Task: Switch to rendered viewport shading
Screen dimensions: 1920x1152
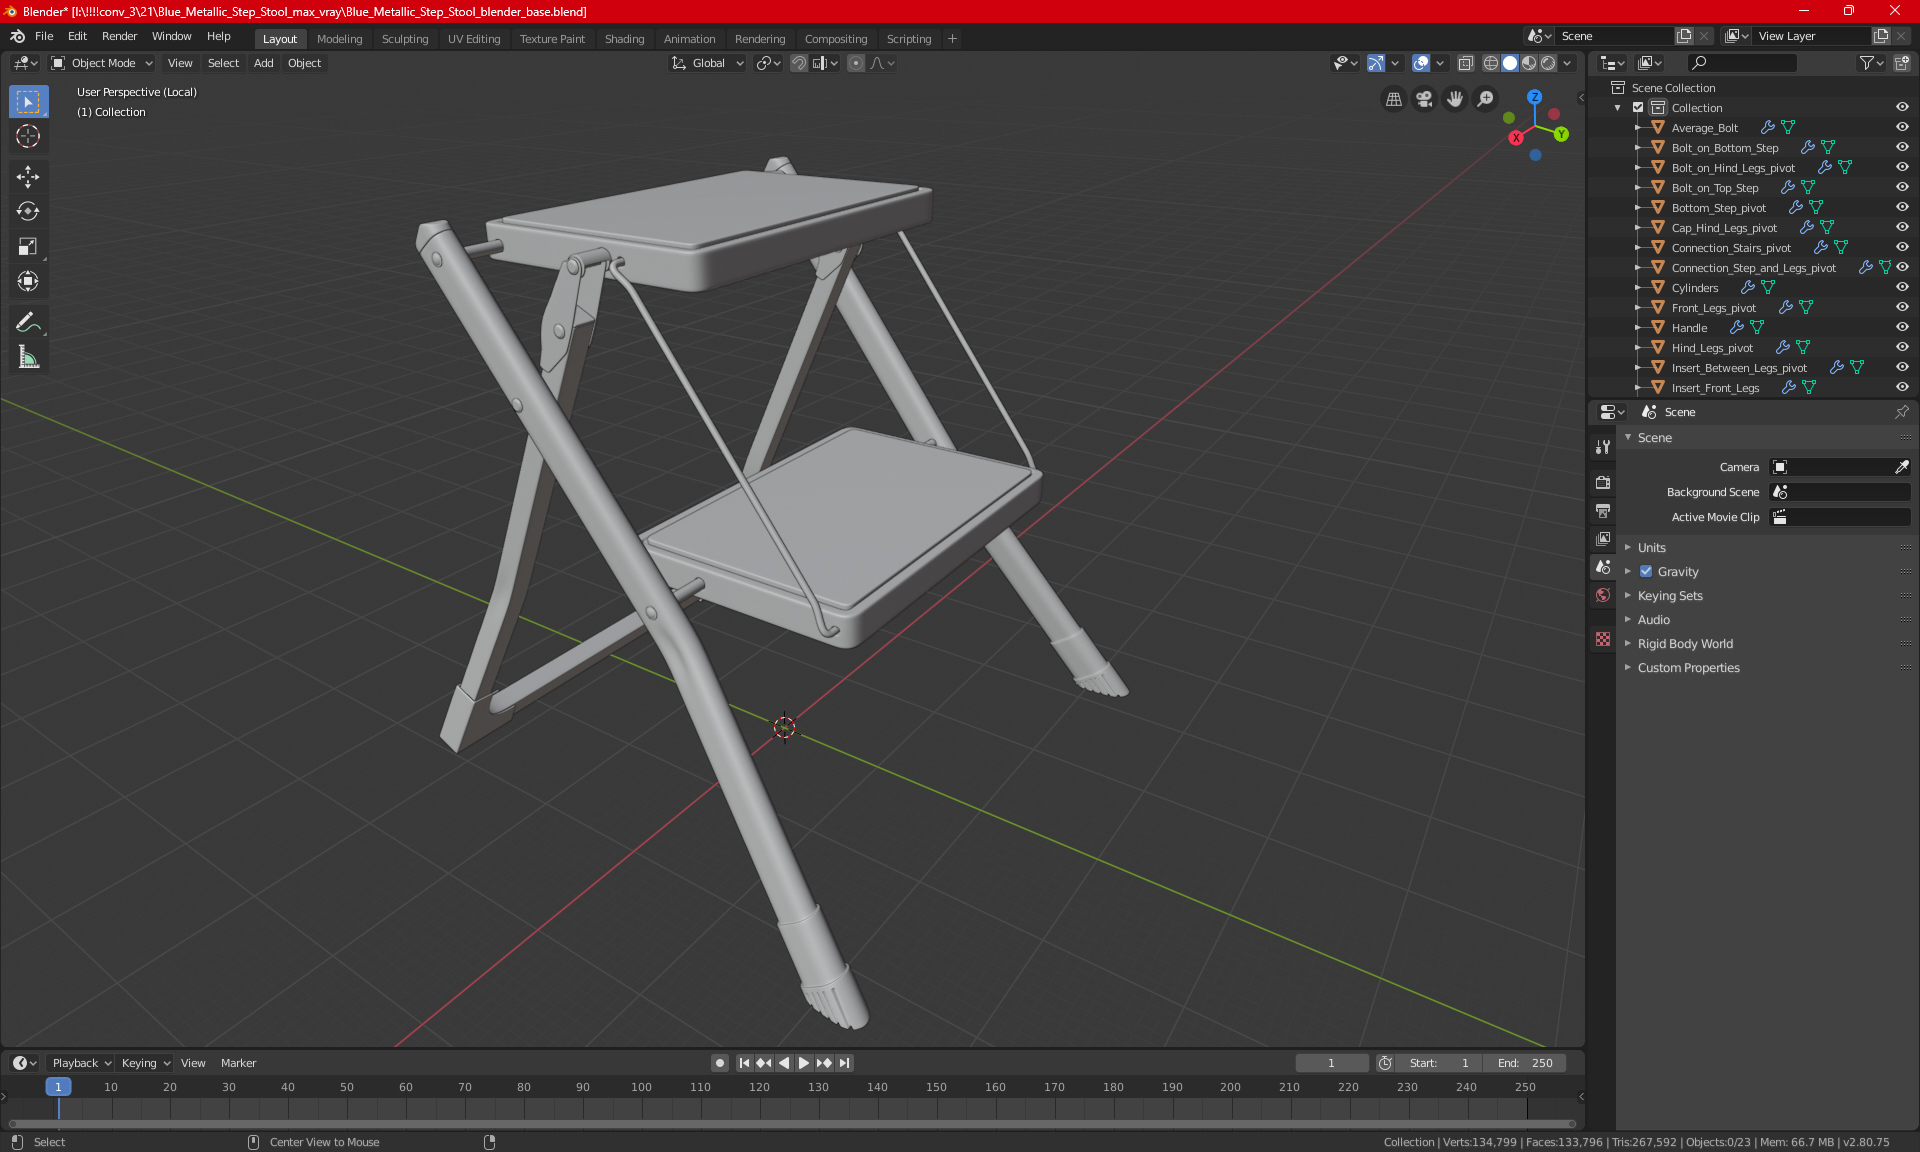Action: [1548, 63]
